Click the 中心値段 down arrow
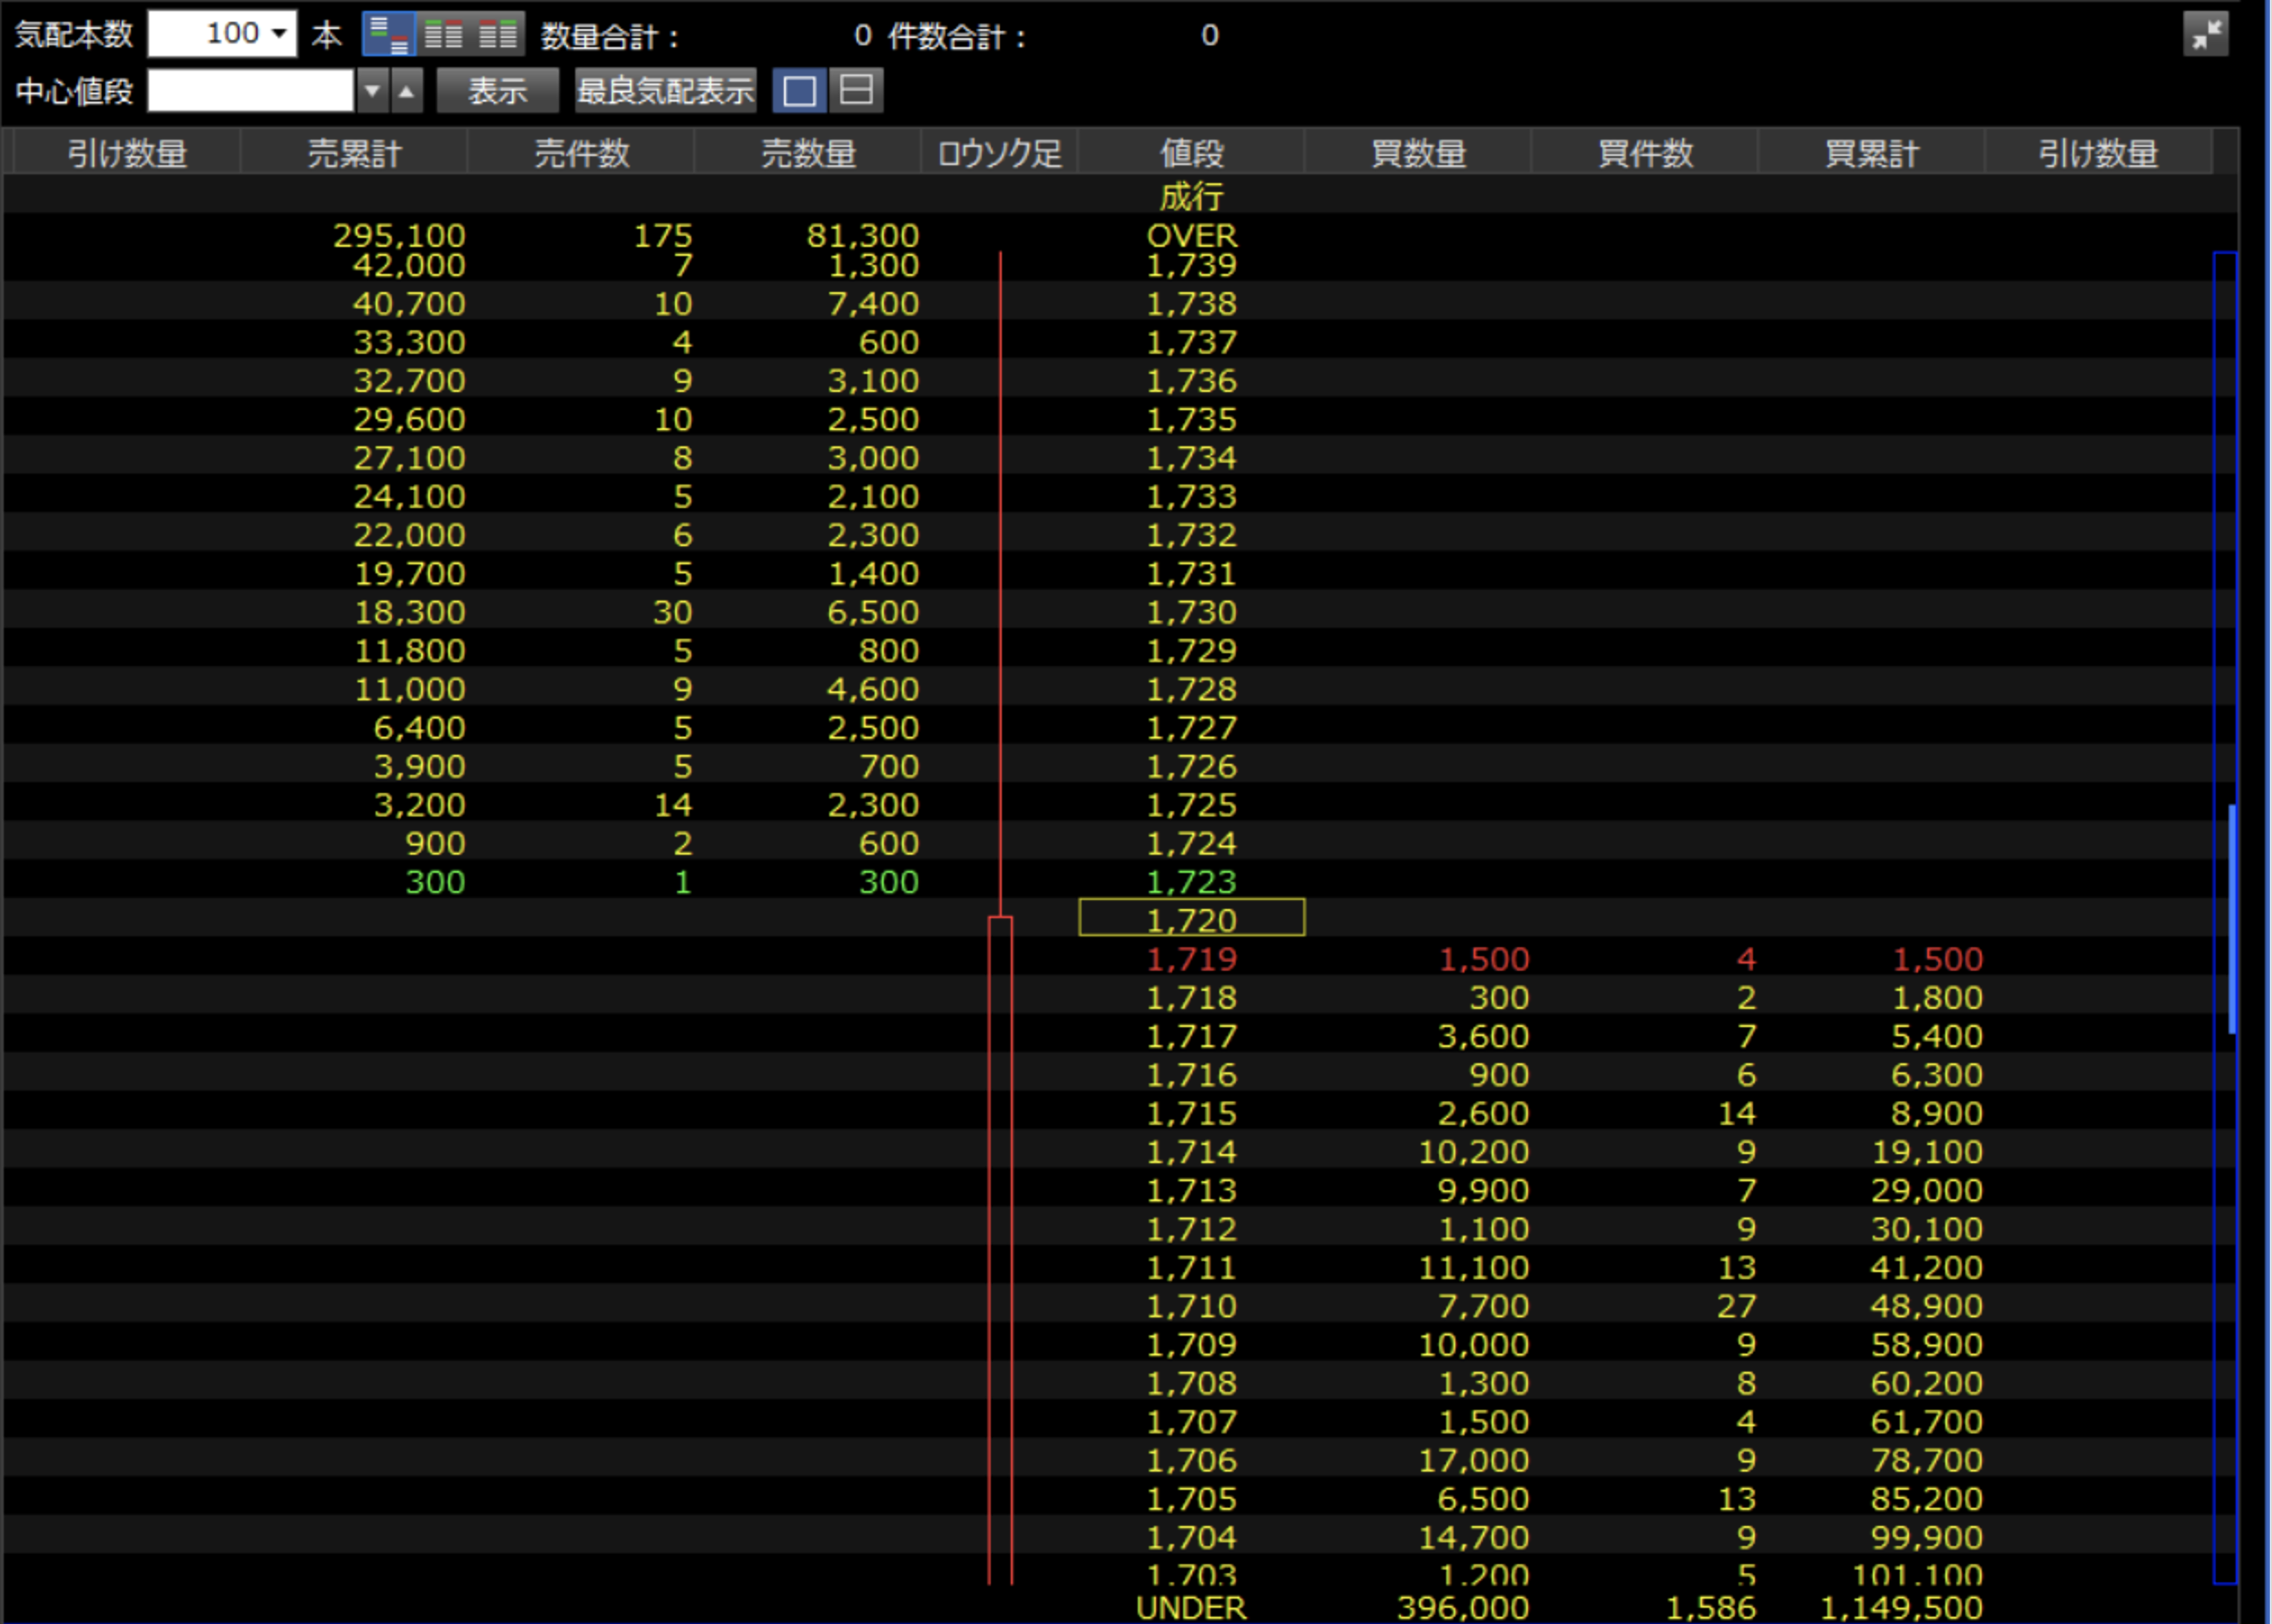This screenshot has width=2272, height=1624. 372,91
